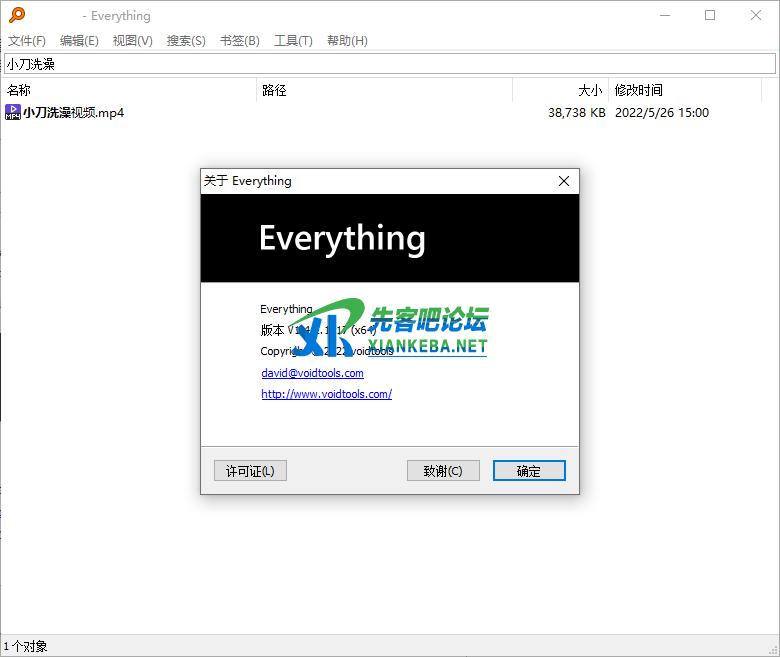Click the MP4 file icon in results
This screenshot has width=780, height=657.
pos(13,112)
